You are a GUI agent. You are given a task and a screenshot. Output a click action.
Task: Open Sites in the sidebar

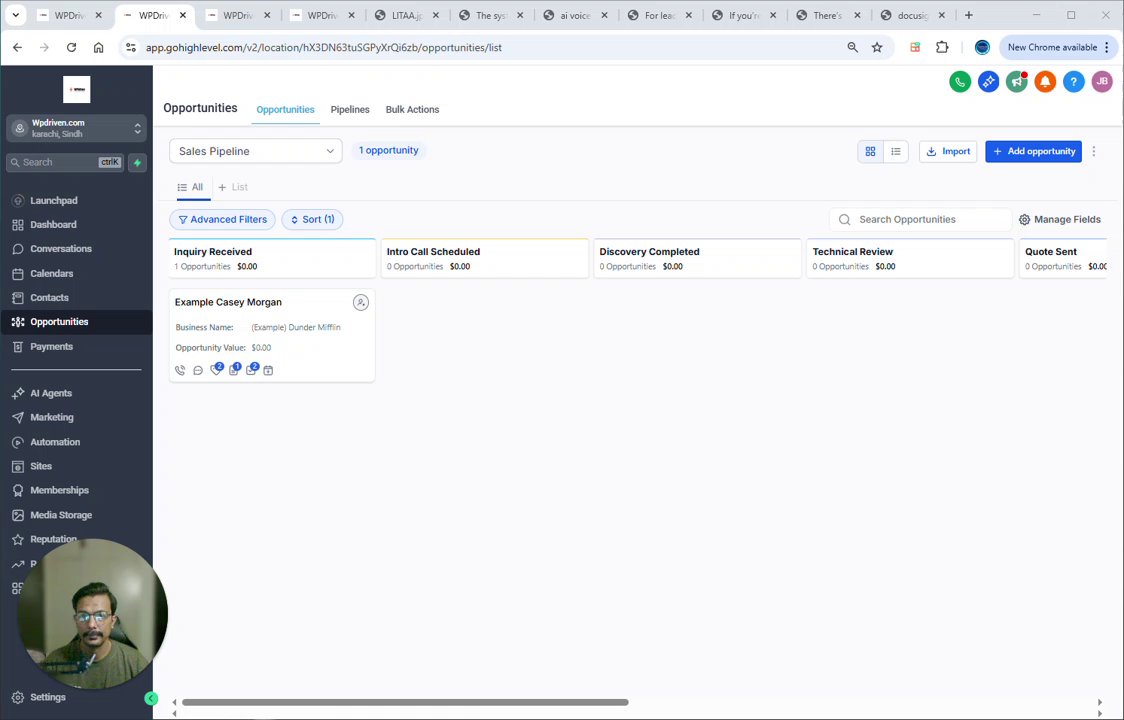[76, 466]
